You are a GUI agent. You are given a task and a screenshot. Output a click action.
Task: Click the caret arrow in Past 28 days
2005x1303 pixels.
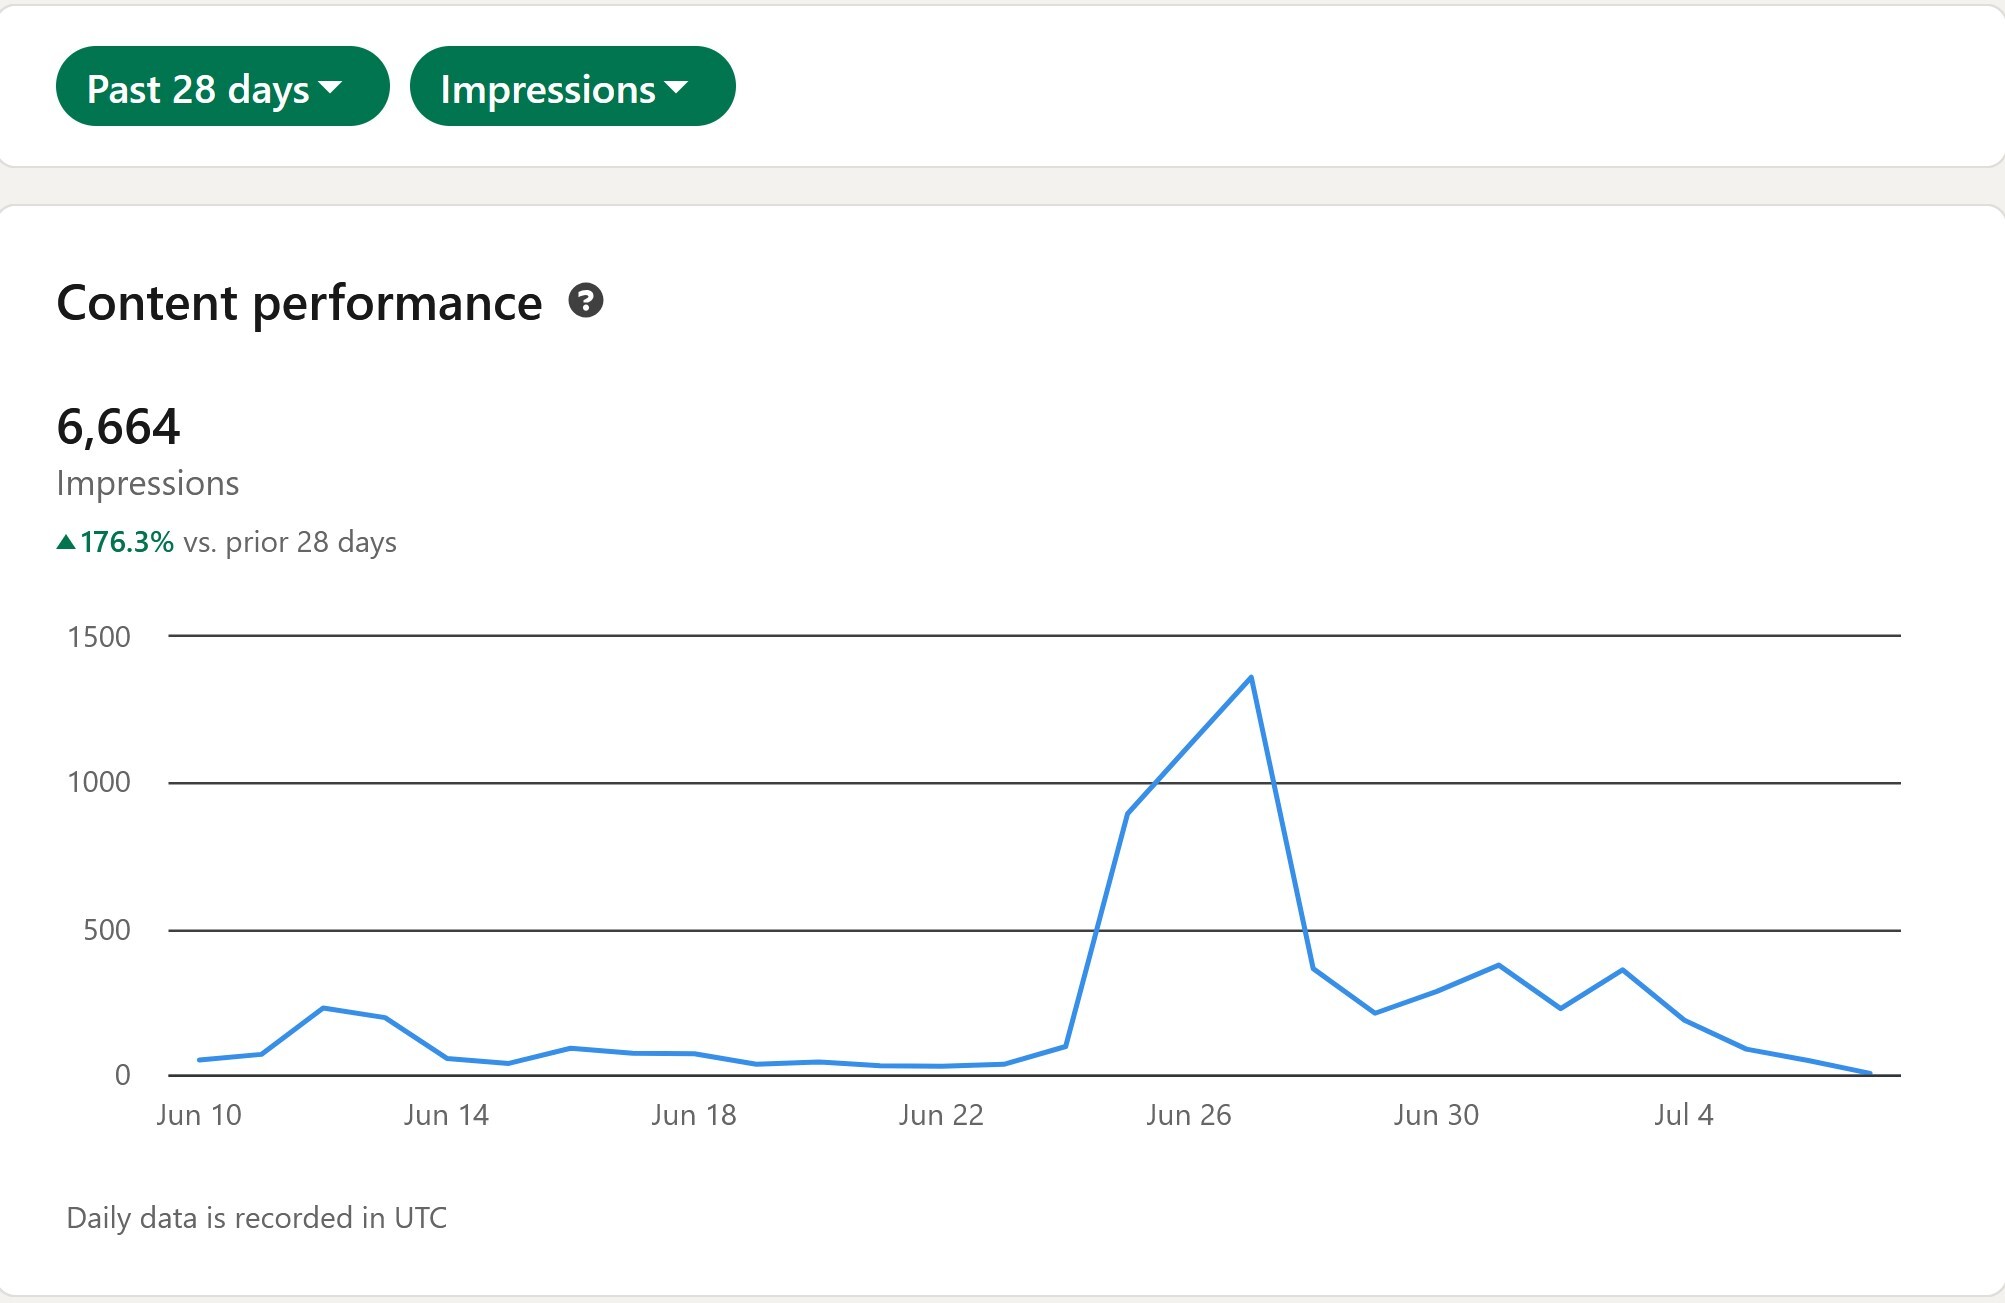point(330,88)
